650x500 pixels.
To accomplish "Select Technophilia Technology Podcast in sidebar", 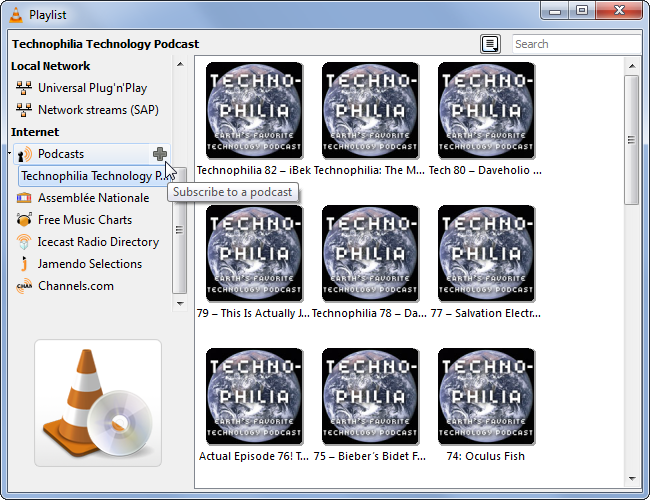I will [x=93, y=176].
